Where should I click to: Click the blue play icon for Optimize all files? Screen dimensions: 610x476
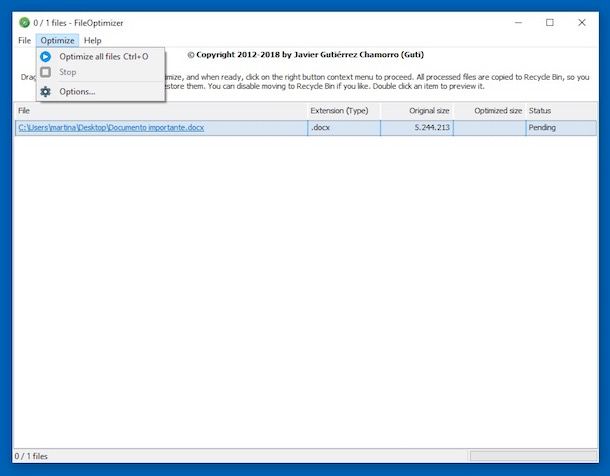[46, 57]
